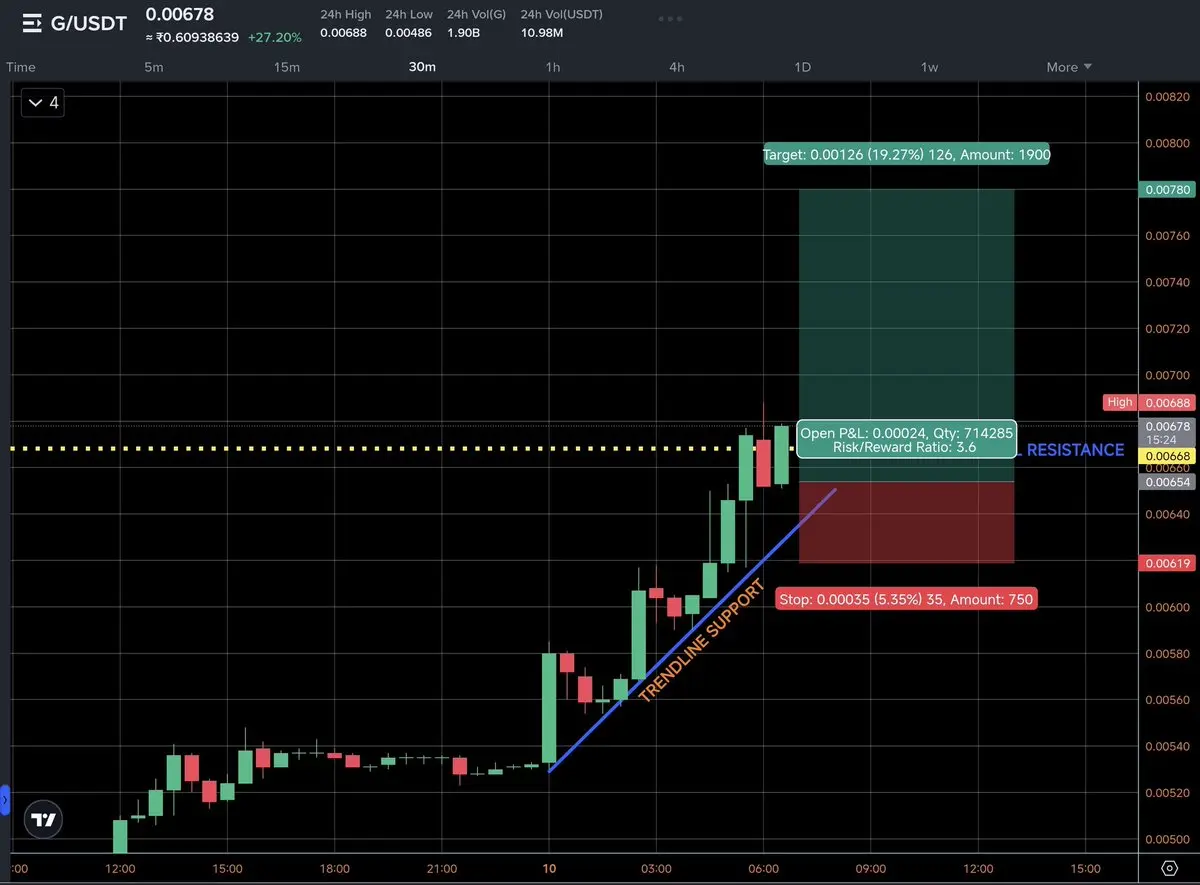Image resolution: width=1200 pixels, height=885 pixels.
Task: Click the 09:00 time axis label
Action: [x=870, y=868]
